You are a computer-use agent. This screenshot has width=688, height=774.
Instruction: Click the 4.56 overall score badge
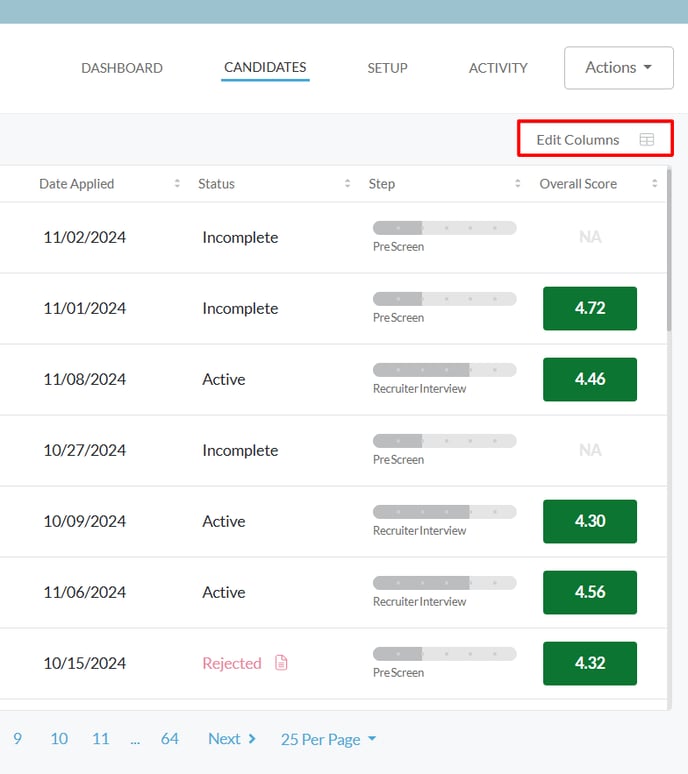[x=590, y=592]
